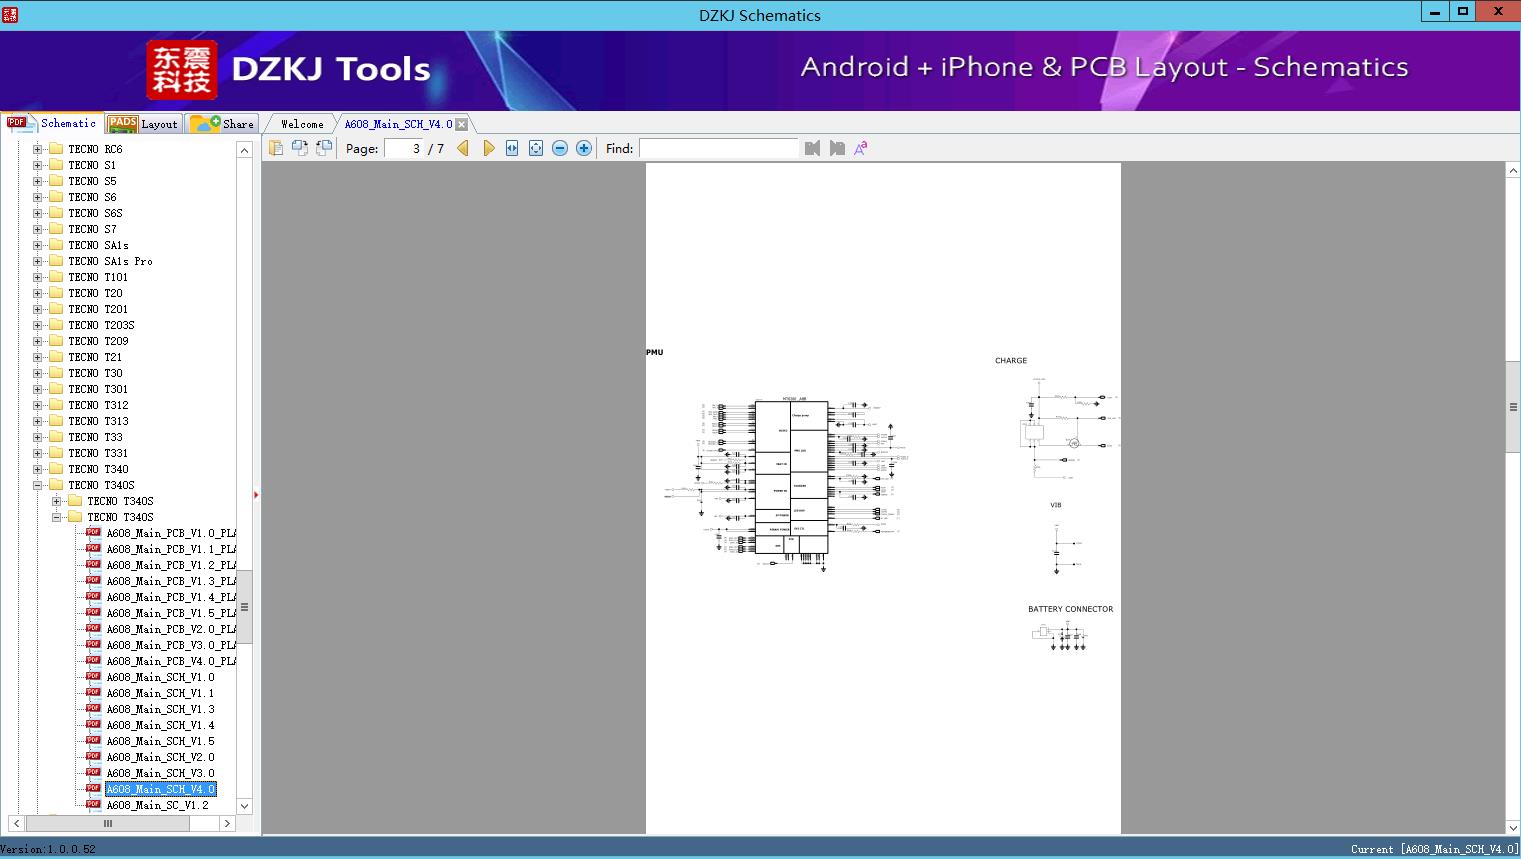Expand the TECNO T340 folder
The width and height of the screenshot is (1521, 859).
point(38,469)
